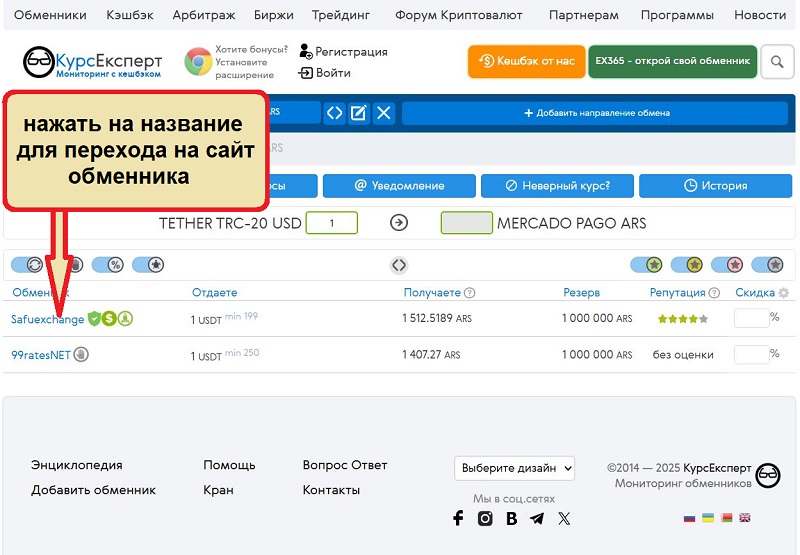Open Форум Криптовалют menu item

click(459, 15)
